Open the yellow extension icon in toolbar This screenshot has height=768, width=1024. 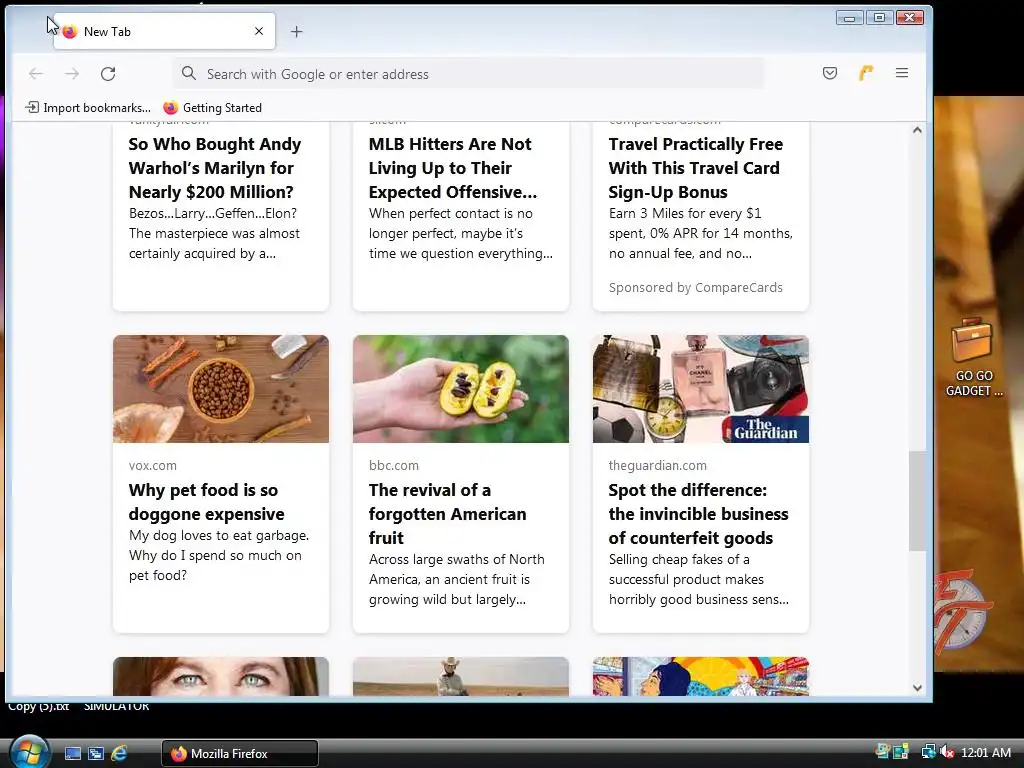point(866,73)
